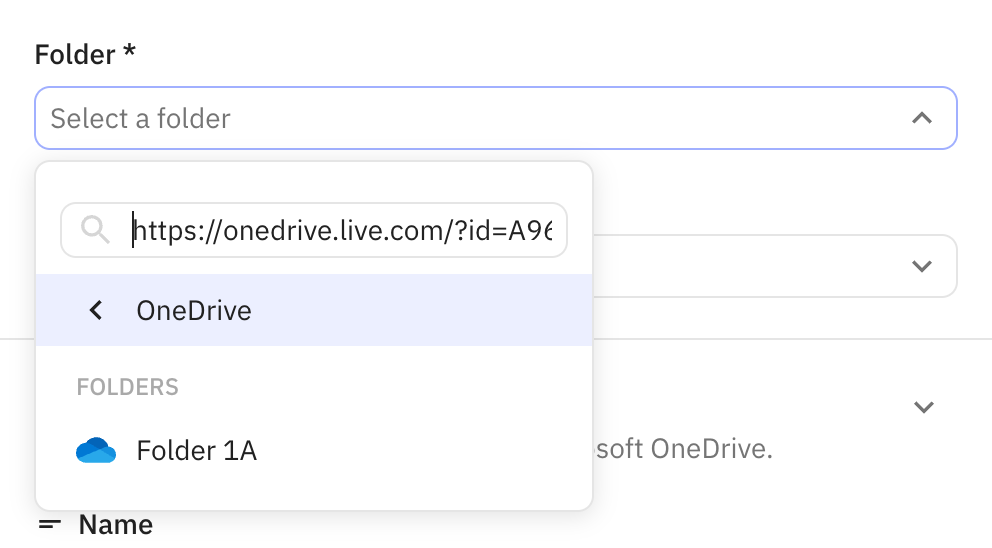Image resolution: width=992 pixels, height=548 pixels.
Task: Click the lines icon left of Name
Action: [50, 525]
